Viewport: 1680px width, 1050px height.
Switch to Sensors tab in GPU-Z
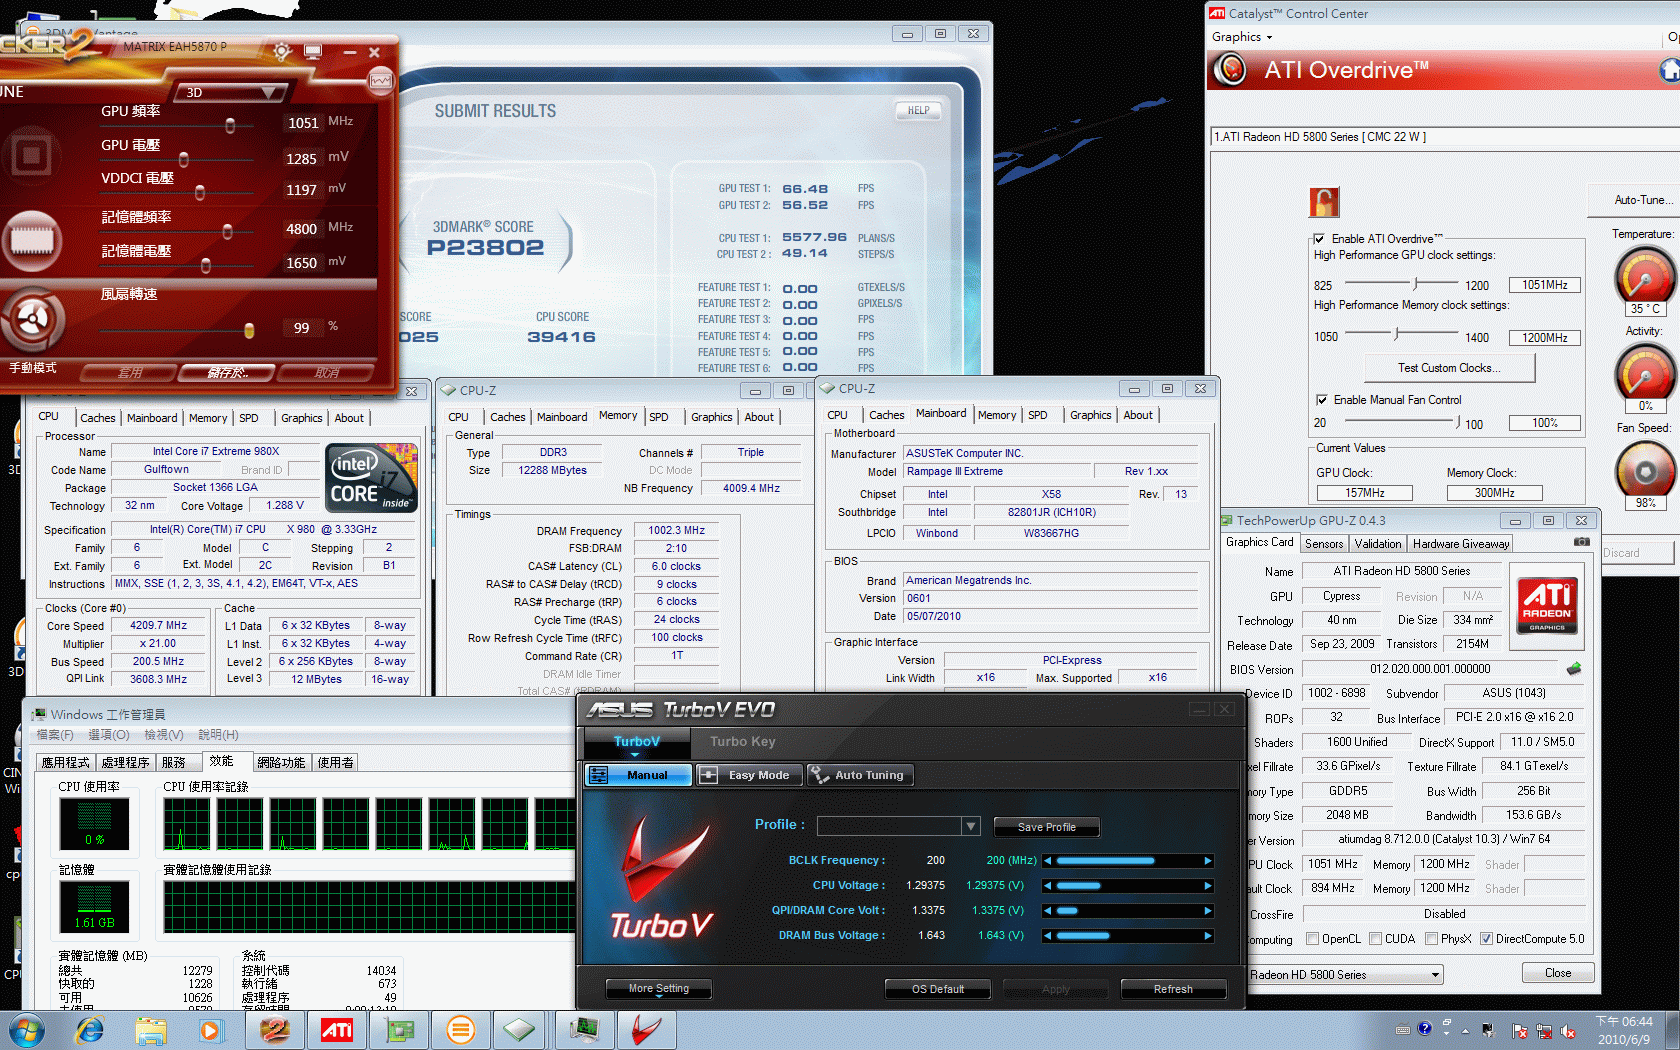click(x=1324, y=544)
